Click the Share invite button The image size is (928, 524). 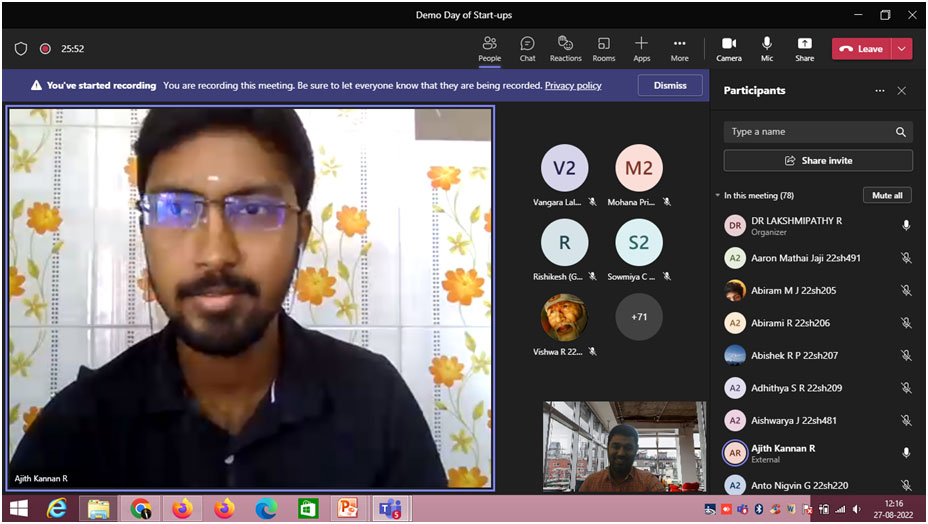point(818,160)
